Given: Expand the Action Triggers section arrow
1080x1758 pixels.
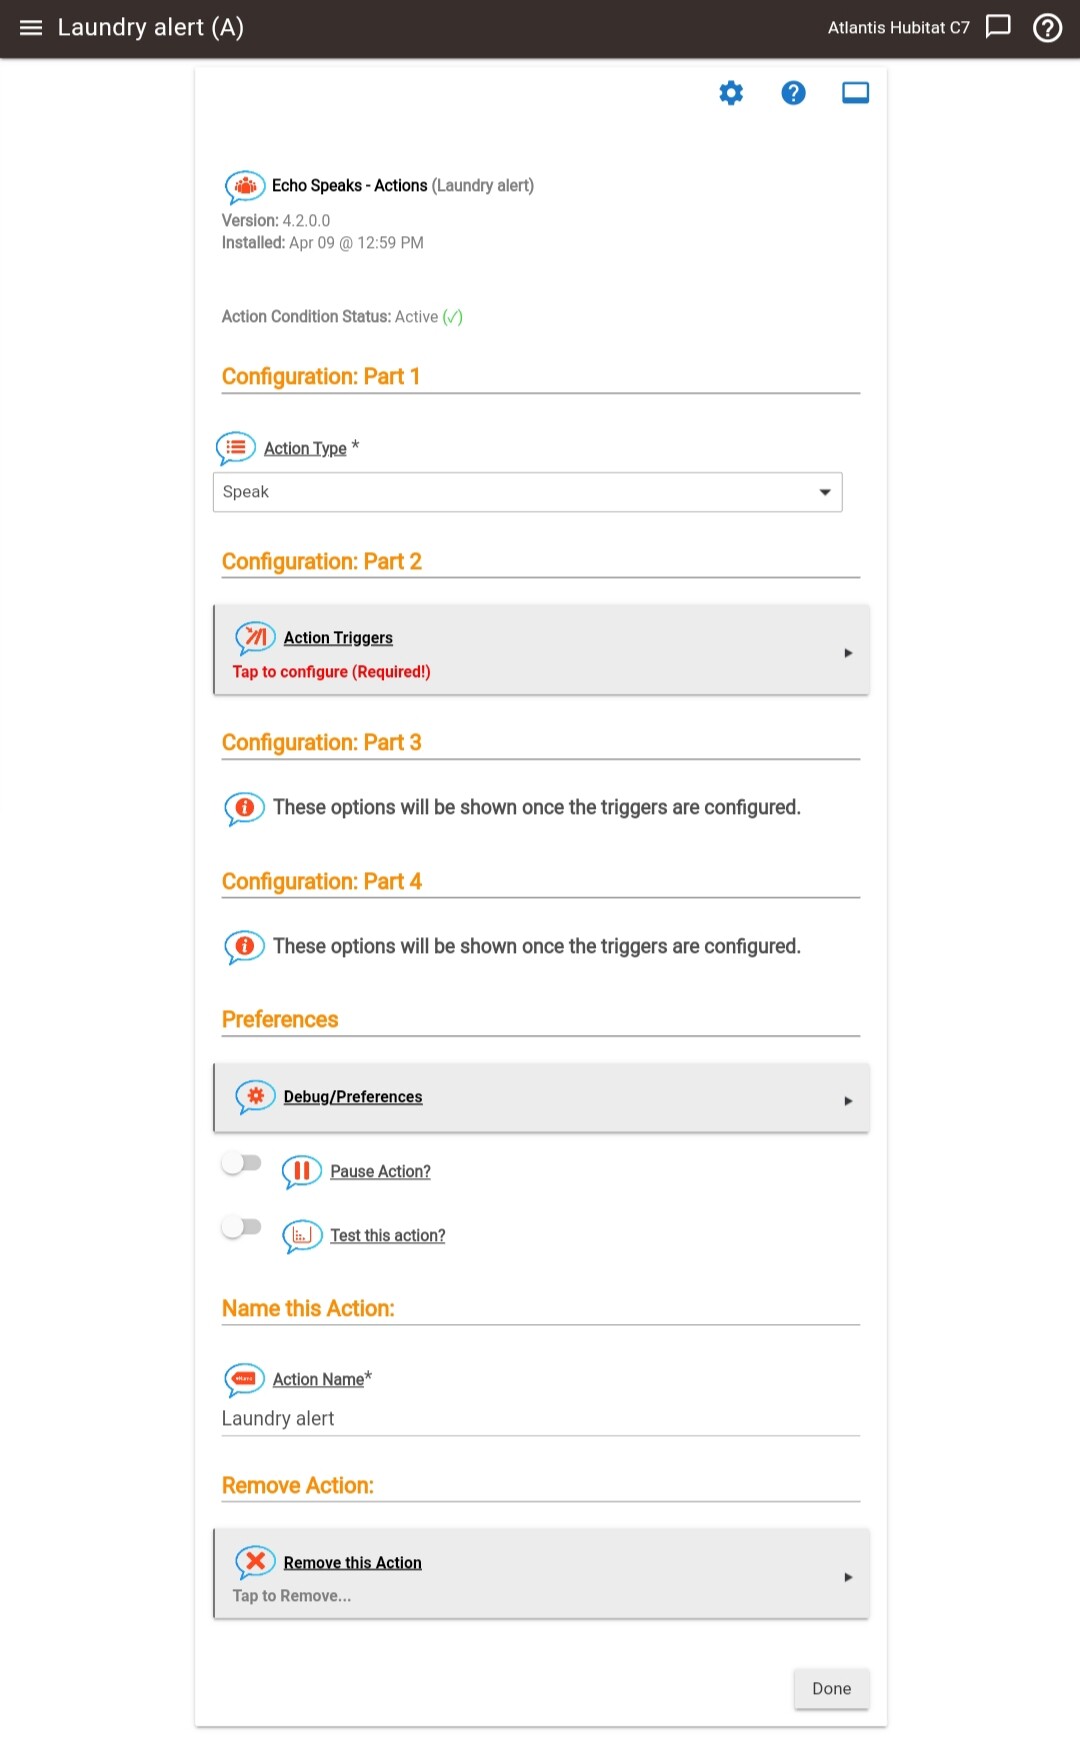Looking at the screenshot, I should coord(848,653).
